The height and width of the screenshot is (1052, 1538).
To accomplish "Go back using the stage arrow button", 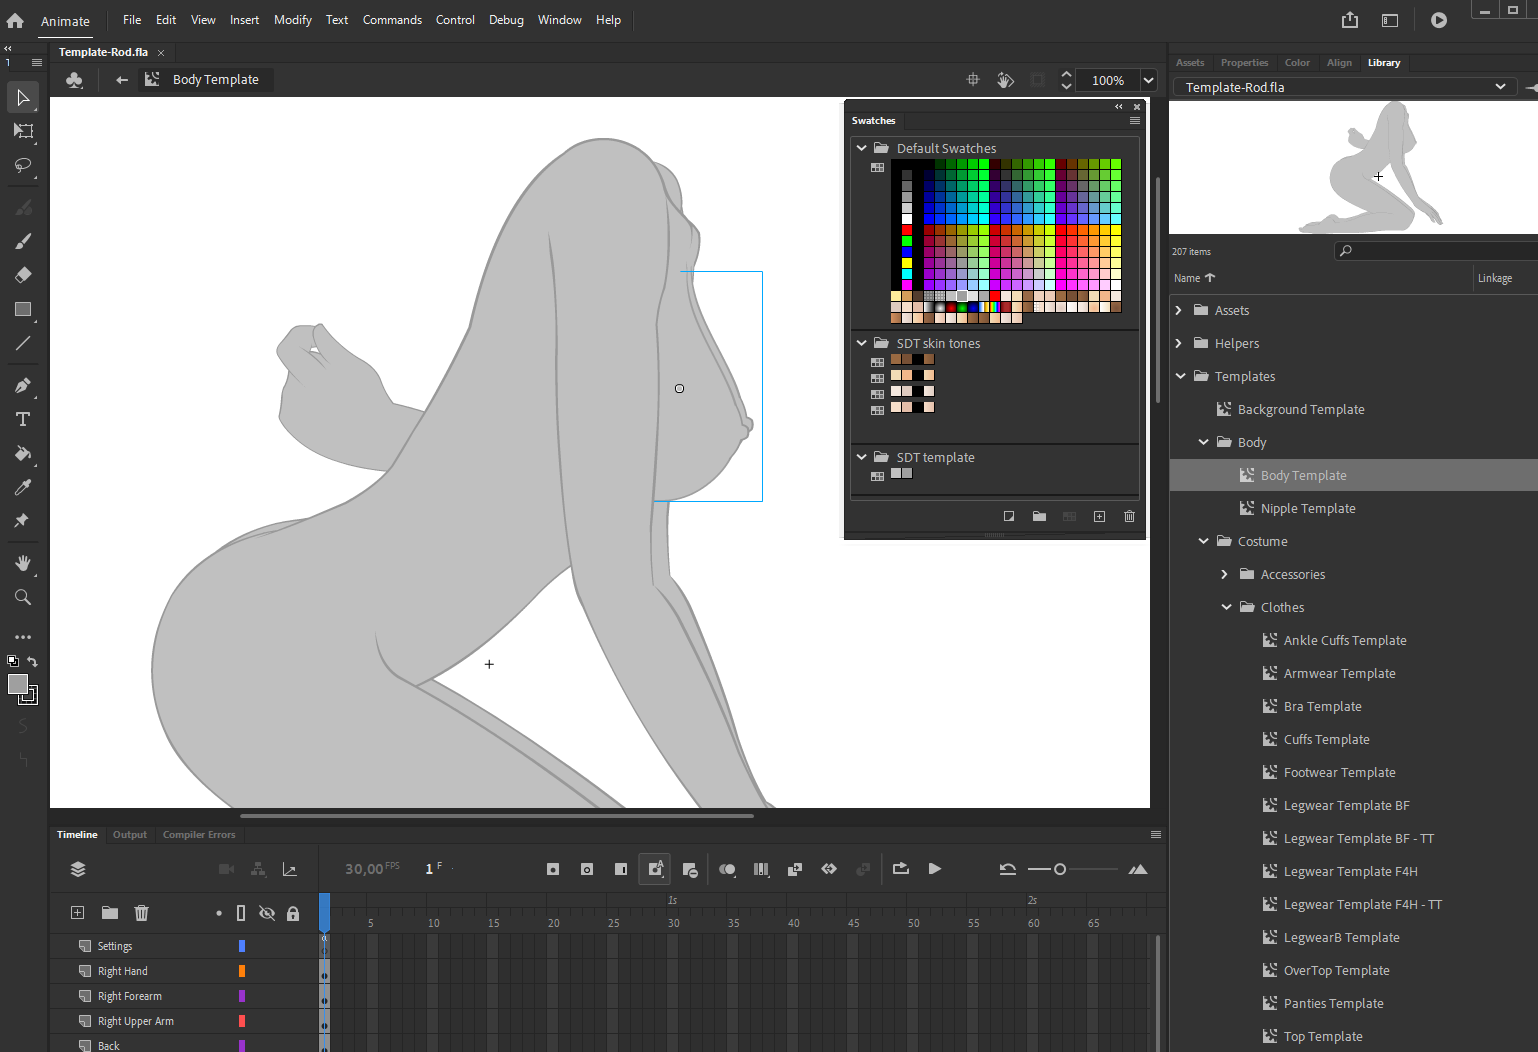I will click(122, 80).
